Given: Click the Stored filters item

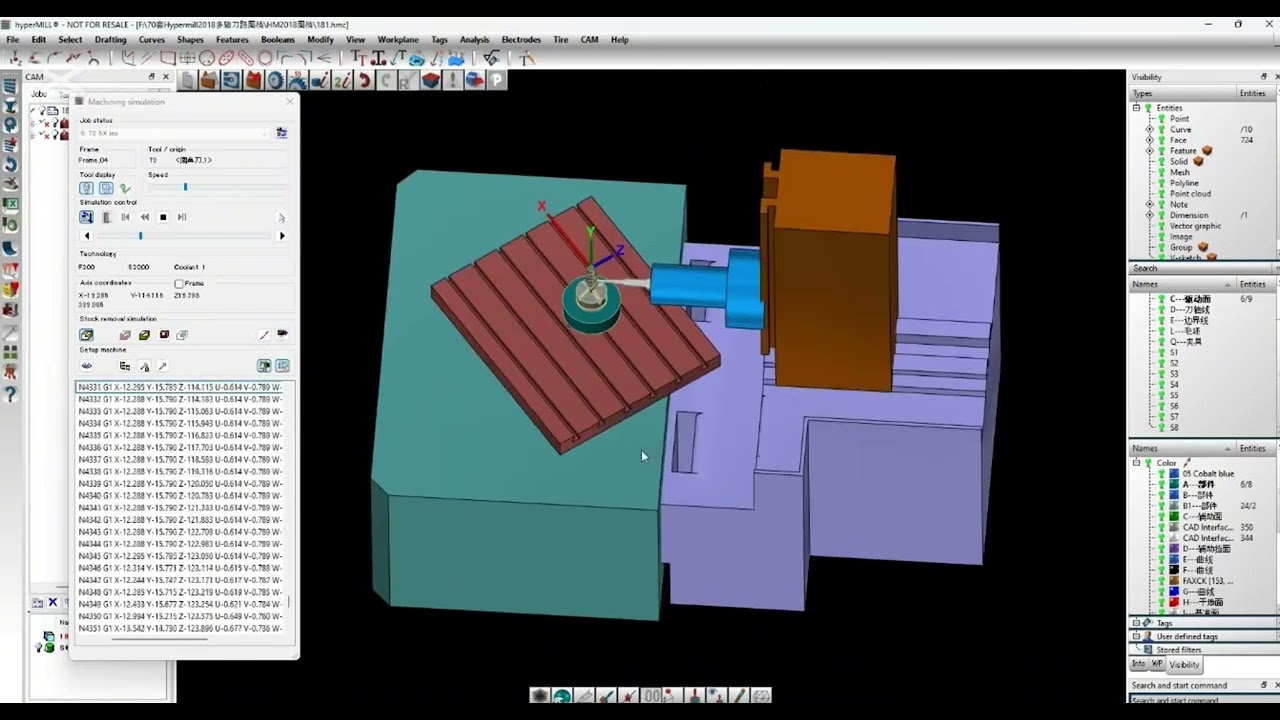Looking at the screenshot, I should tap(1179, 650).
